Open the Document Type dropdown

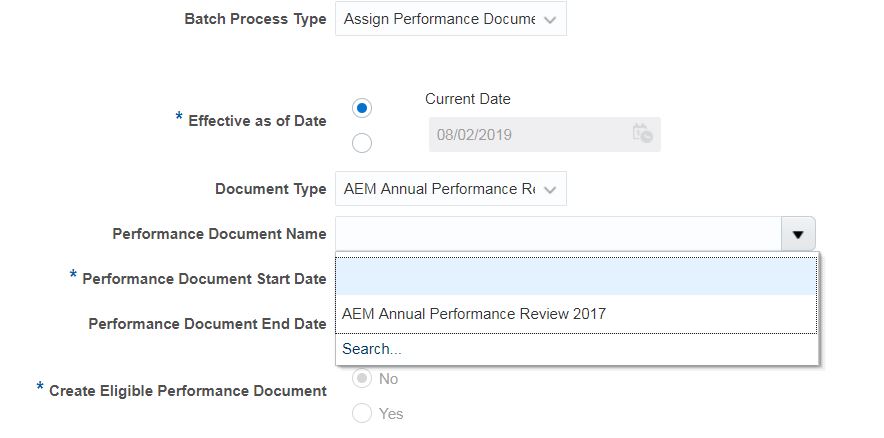tap(450, 189)
